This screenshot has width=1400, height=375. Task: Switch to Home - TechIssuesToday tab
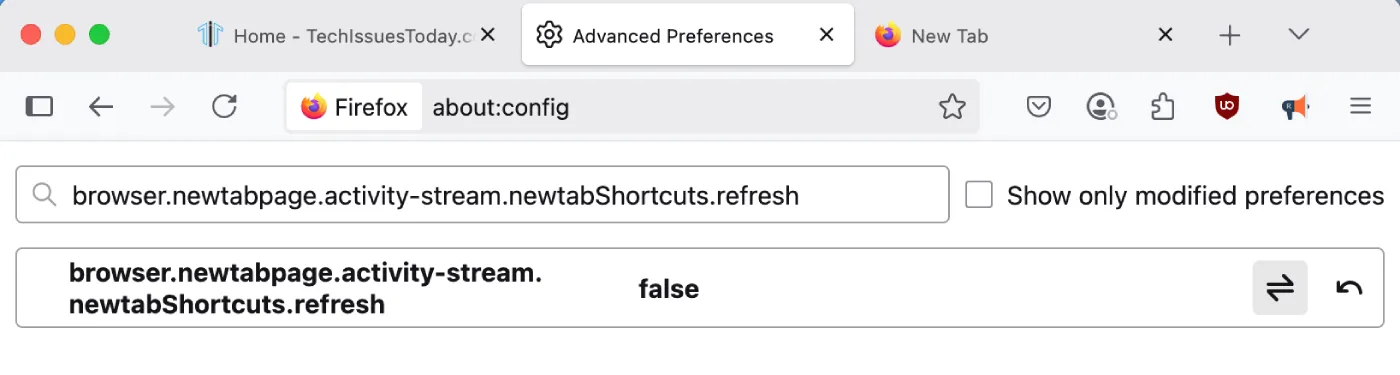point(347,35)
